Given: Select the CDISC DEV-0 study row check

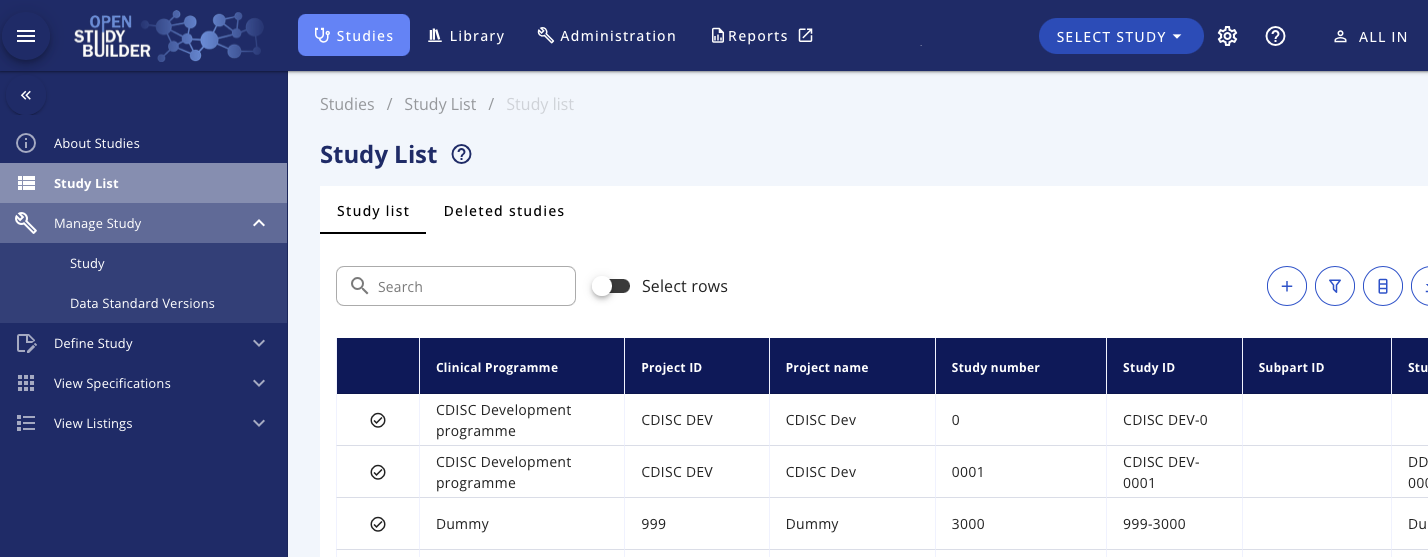Looking at the screenshot, I should pos(378,420).
